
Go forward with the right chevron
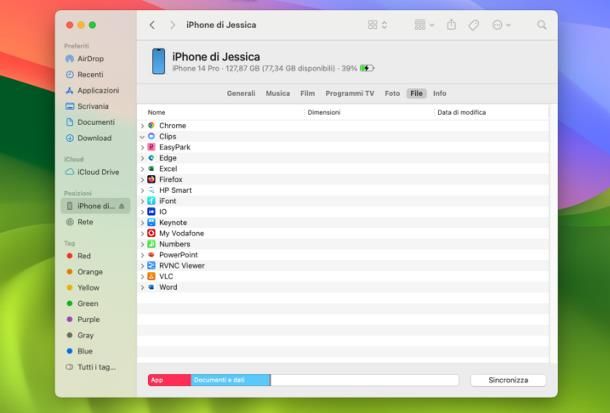coord(172,25)
